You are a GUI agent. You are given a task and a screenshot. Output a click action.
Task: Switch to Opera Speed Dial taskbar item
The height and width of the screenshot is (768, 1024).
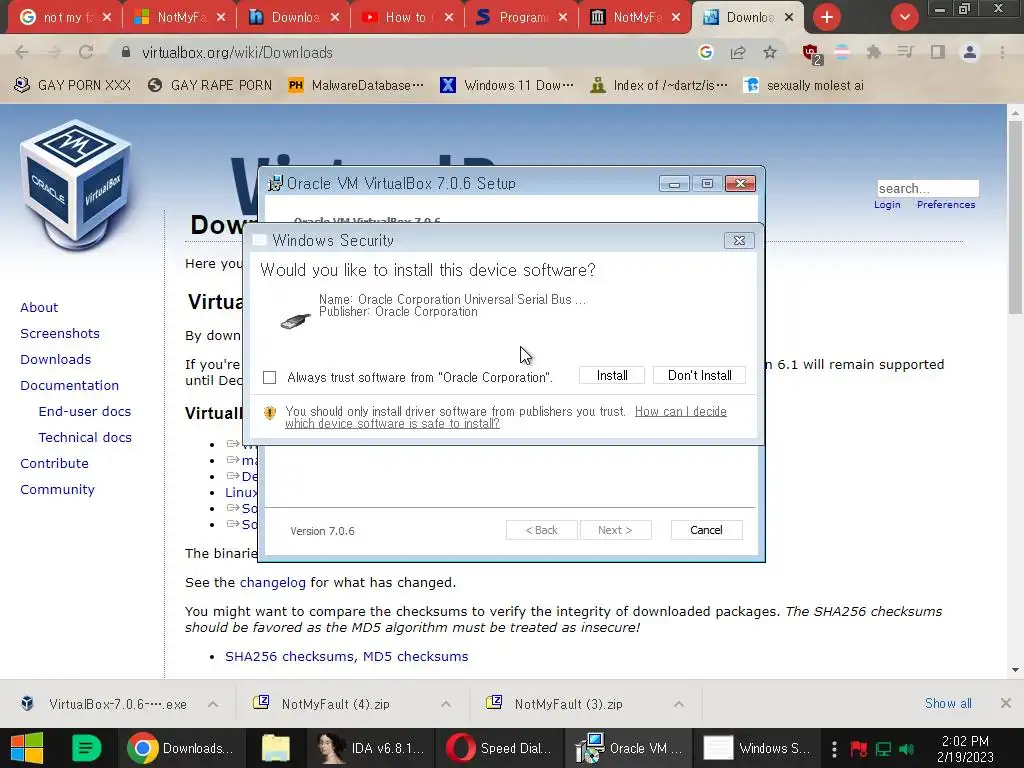(x=500, y=748)
